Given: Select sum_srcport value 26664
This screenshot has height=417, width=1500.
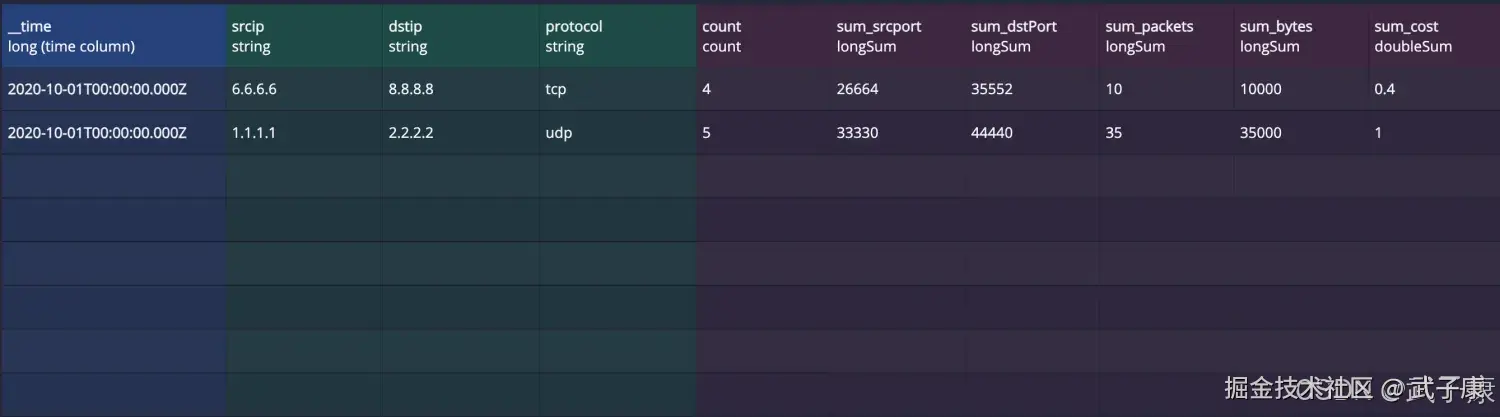Looking at the screenshot, I should click(x=858, y=89).
